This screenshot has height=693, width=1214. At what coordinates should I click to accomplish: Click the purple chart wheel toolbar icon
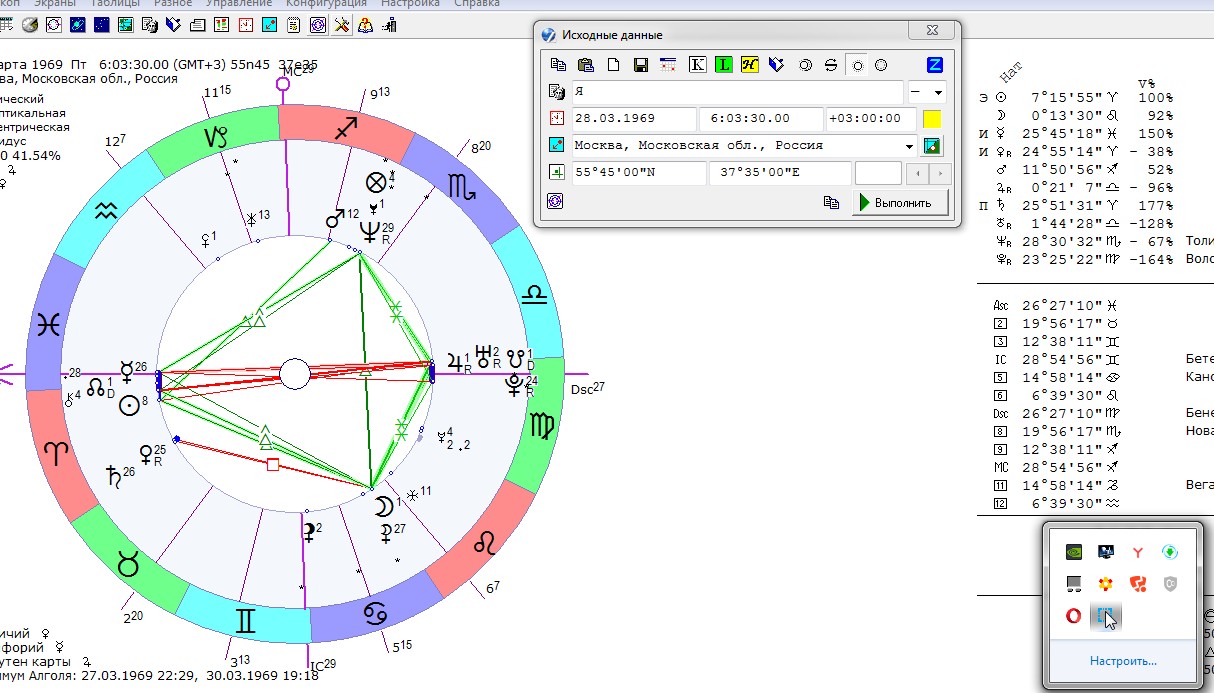pyautogui.click(x=318, y=25)
